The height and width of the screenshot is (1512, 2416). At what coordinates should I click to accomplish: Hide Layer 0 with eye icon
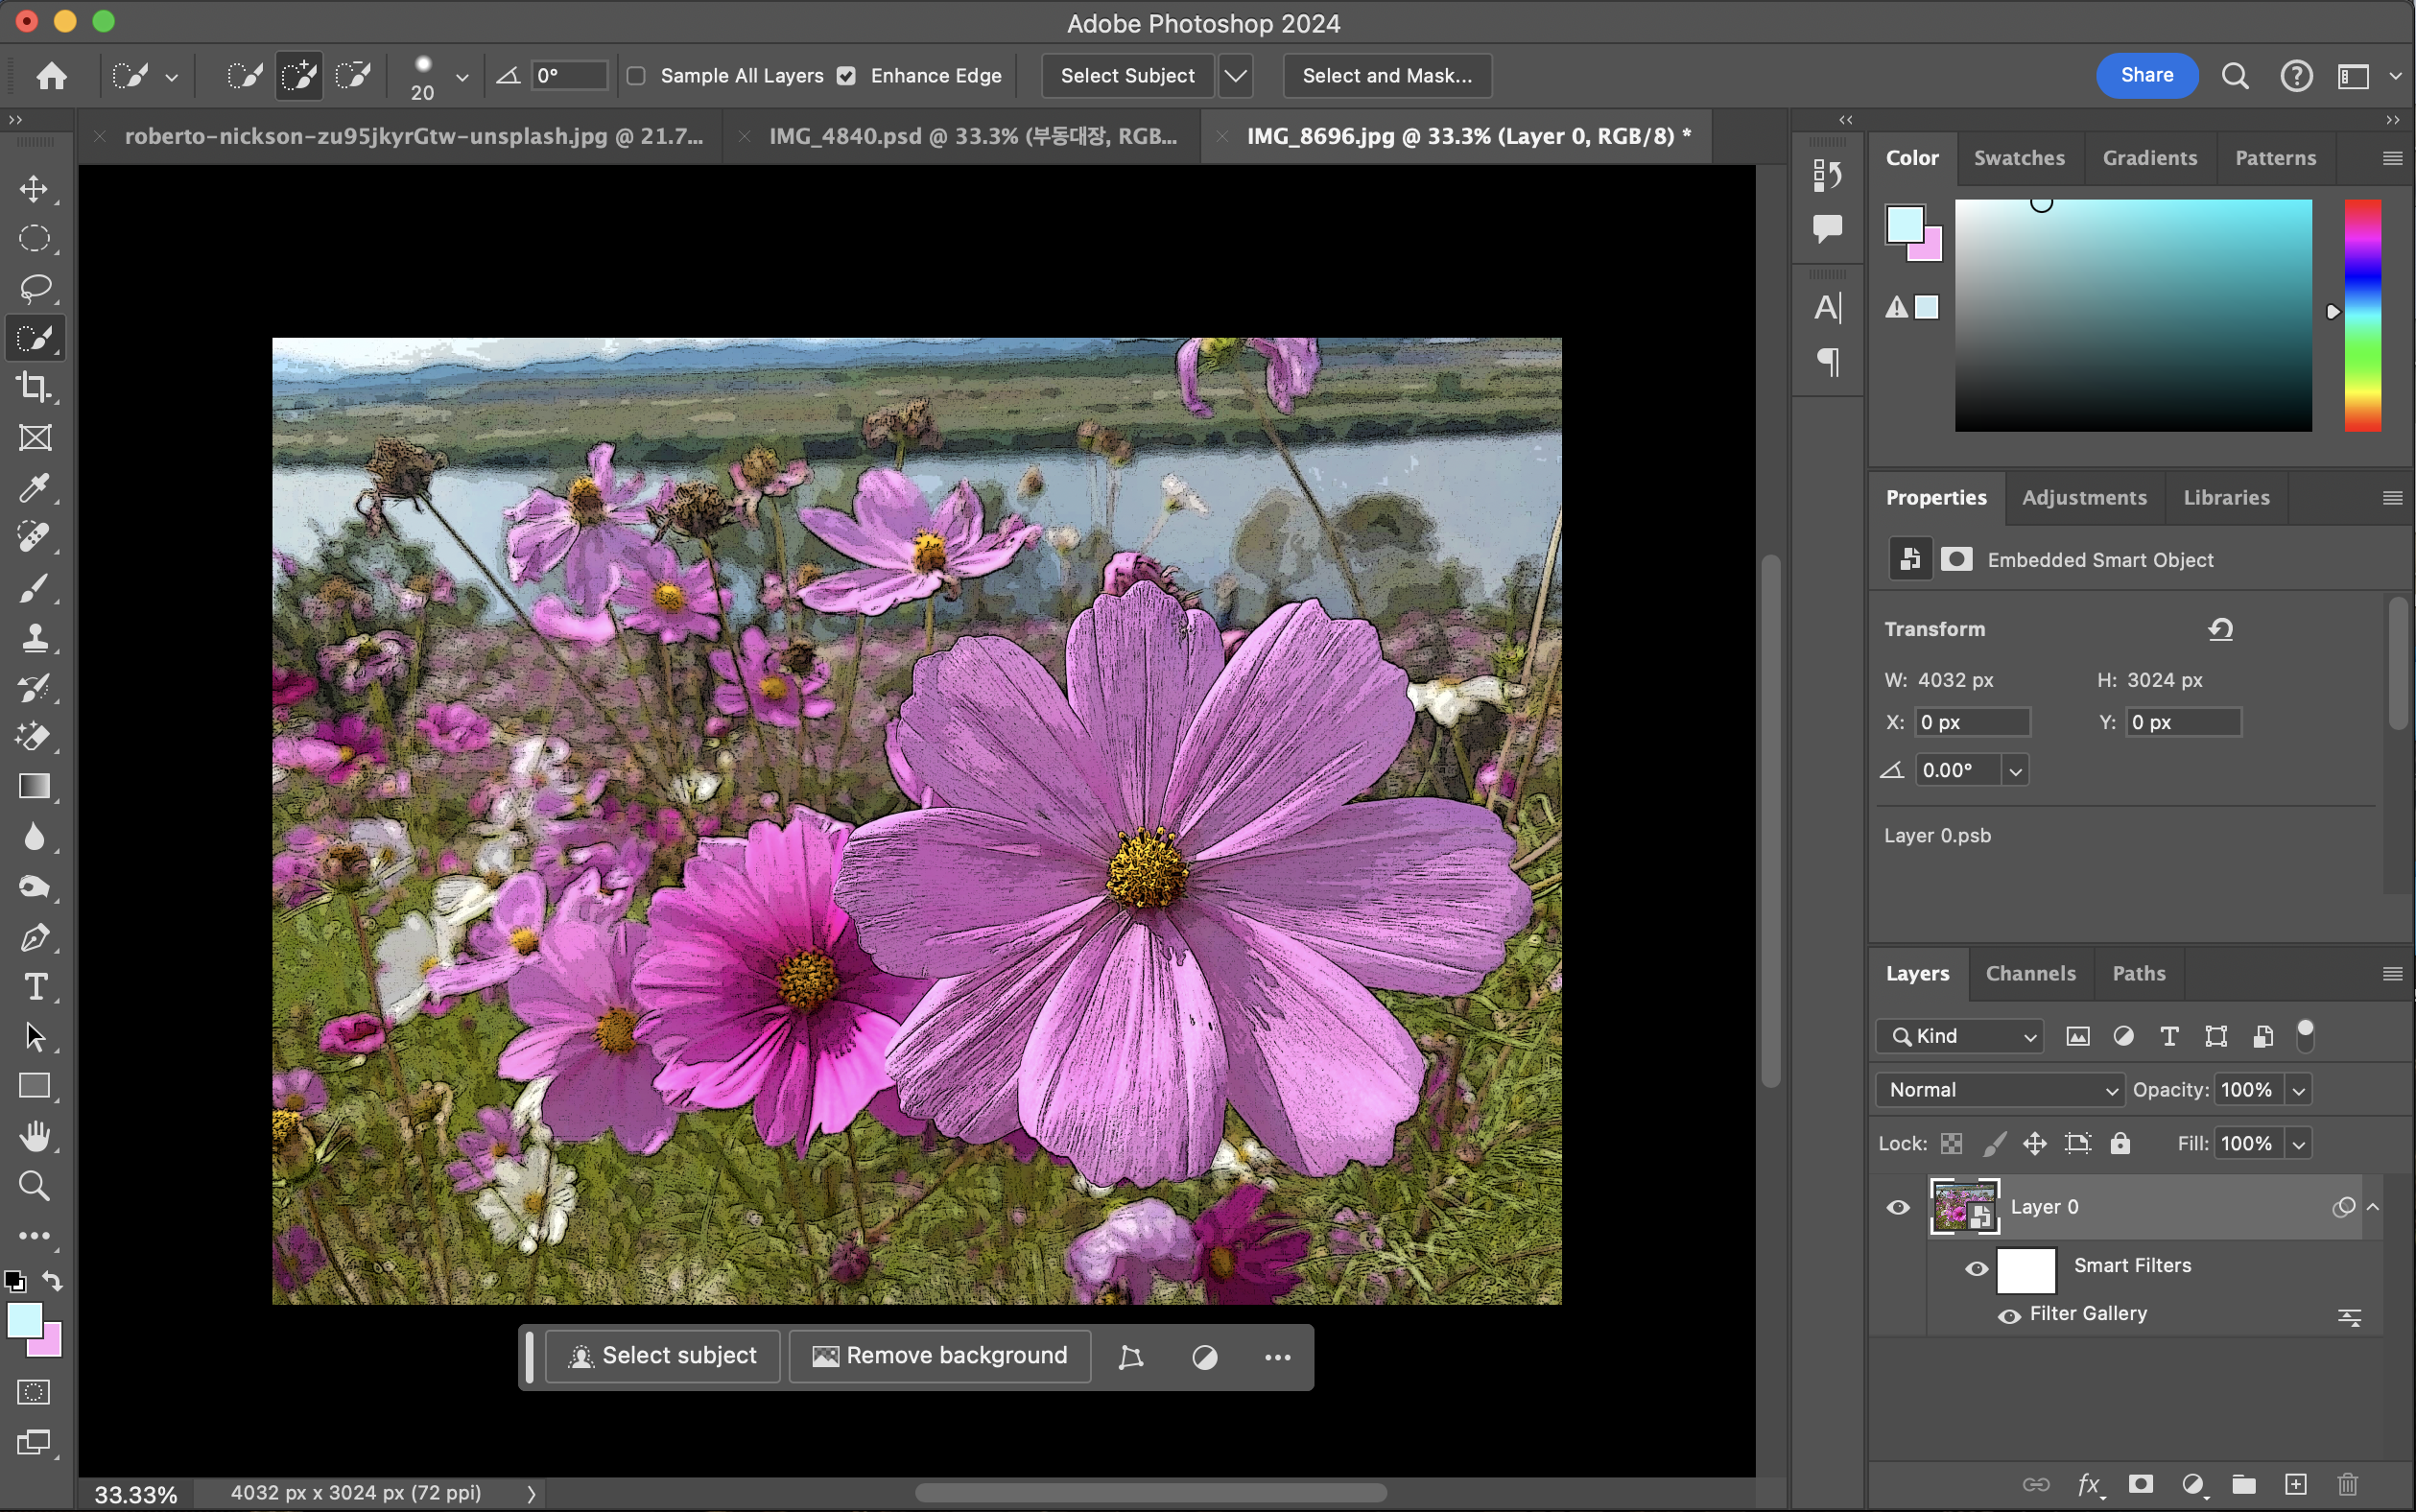click(1898, 1207)
